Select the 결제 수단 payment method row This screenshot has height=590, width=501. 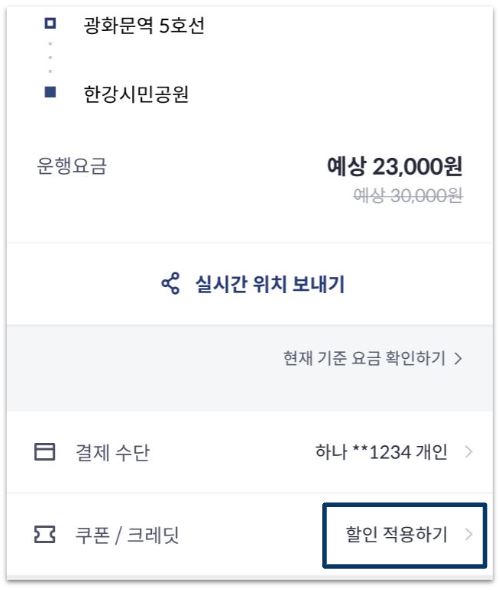250,452
